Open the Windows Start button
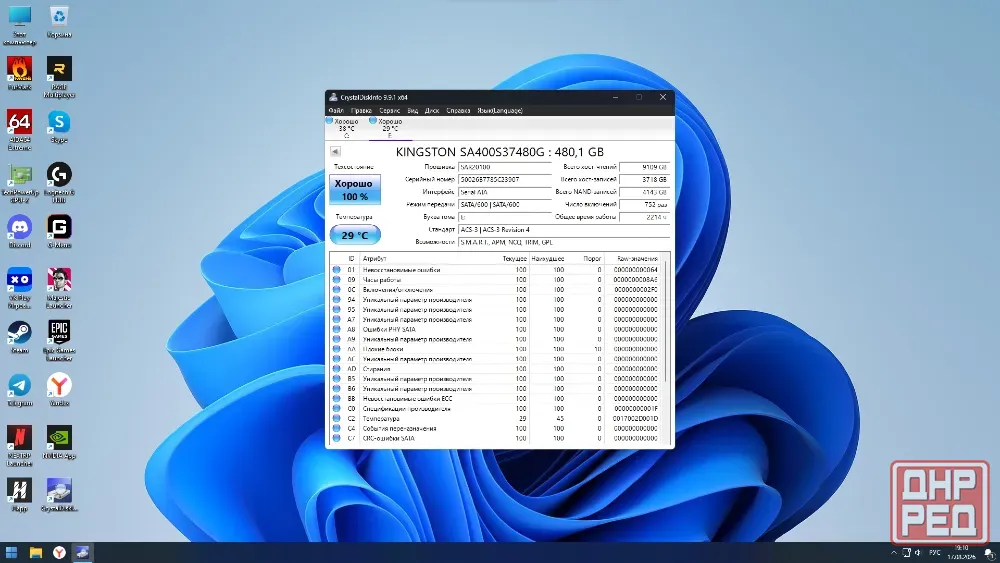 (x=11, y=552)
